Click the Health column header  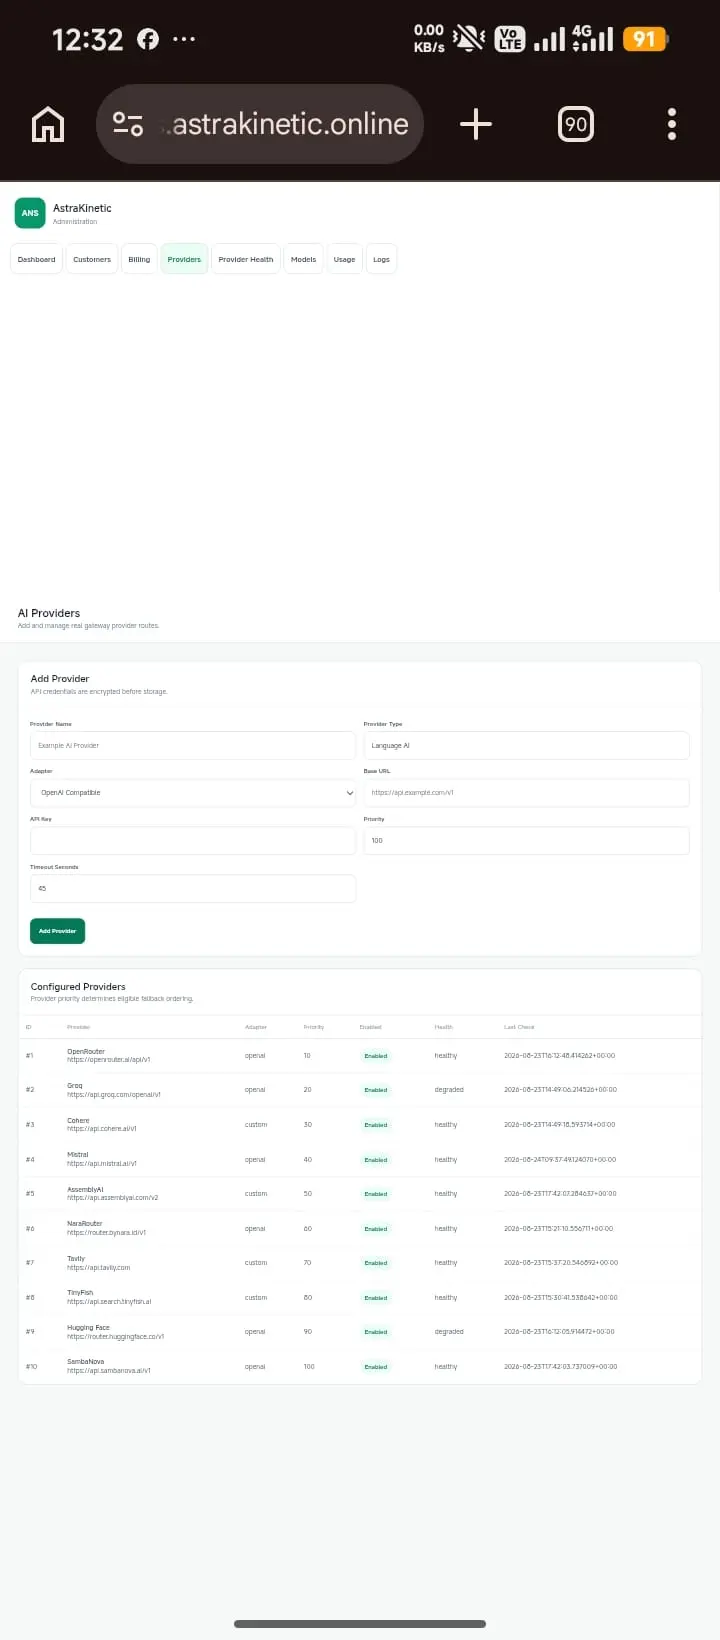(443, 1027)
